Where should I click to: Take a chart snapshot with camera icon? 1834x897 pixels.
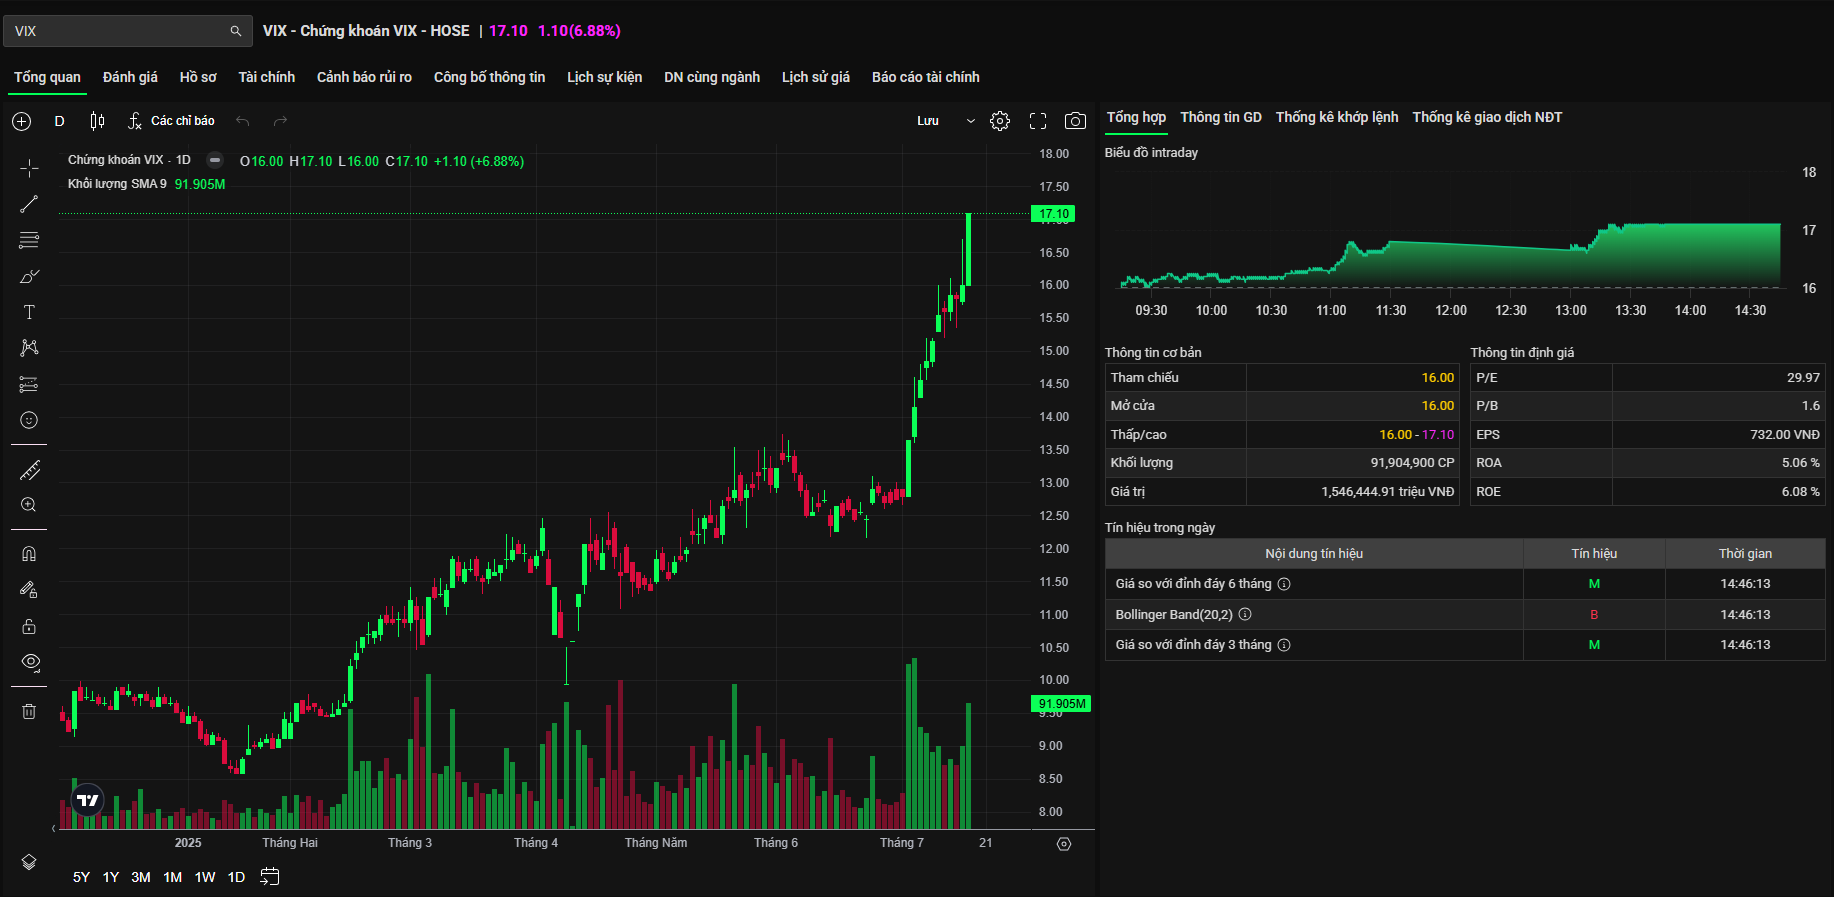click(1075, 121)
